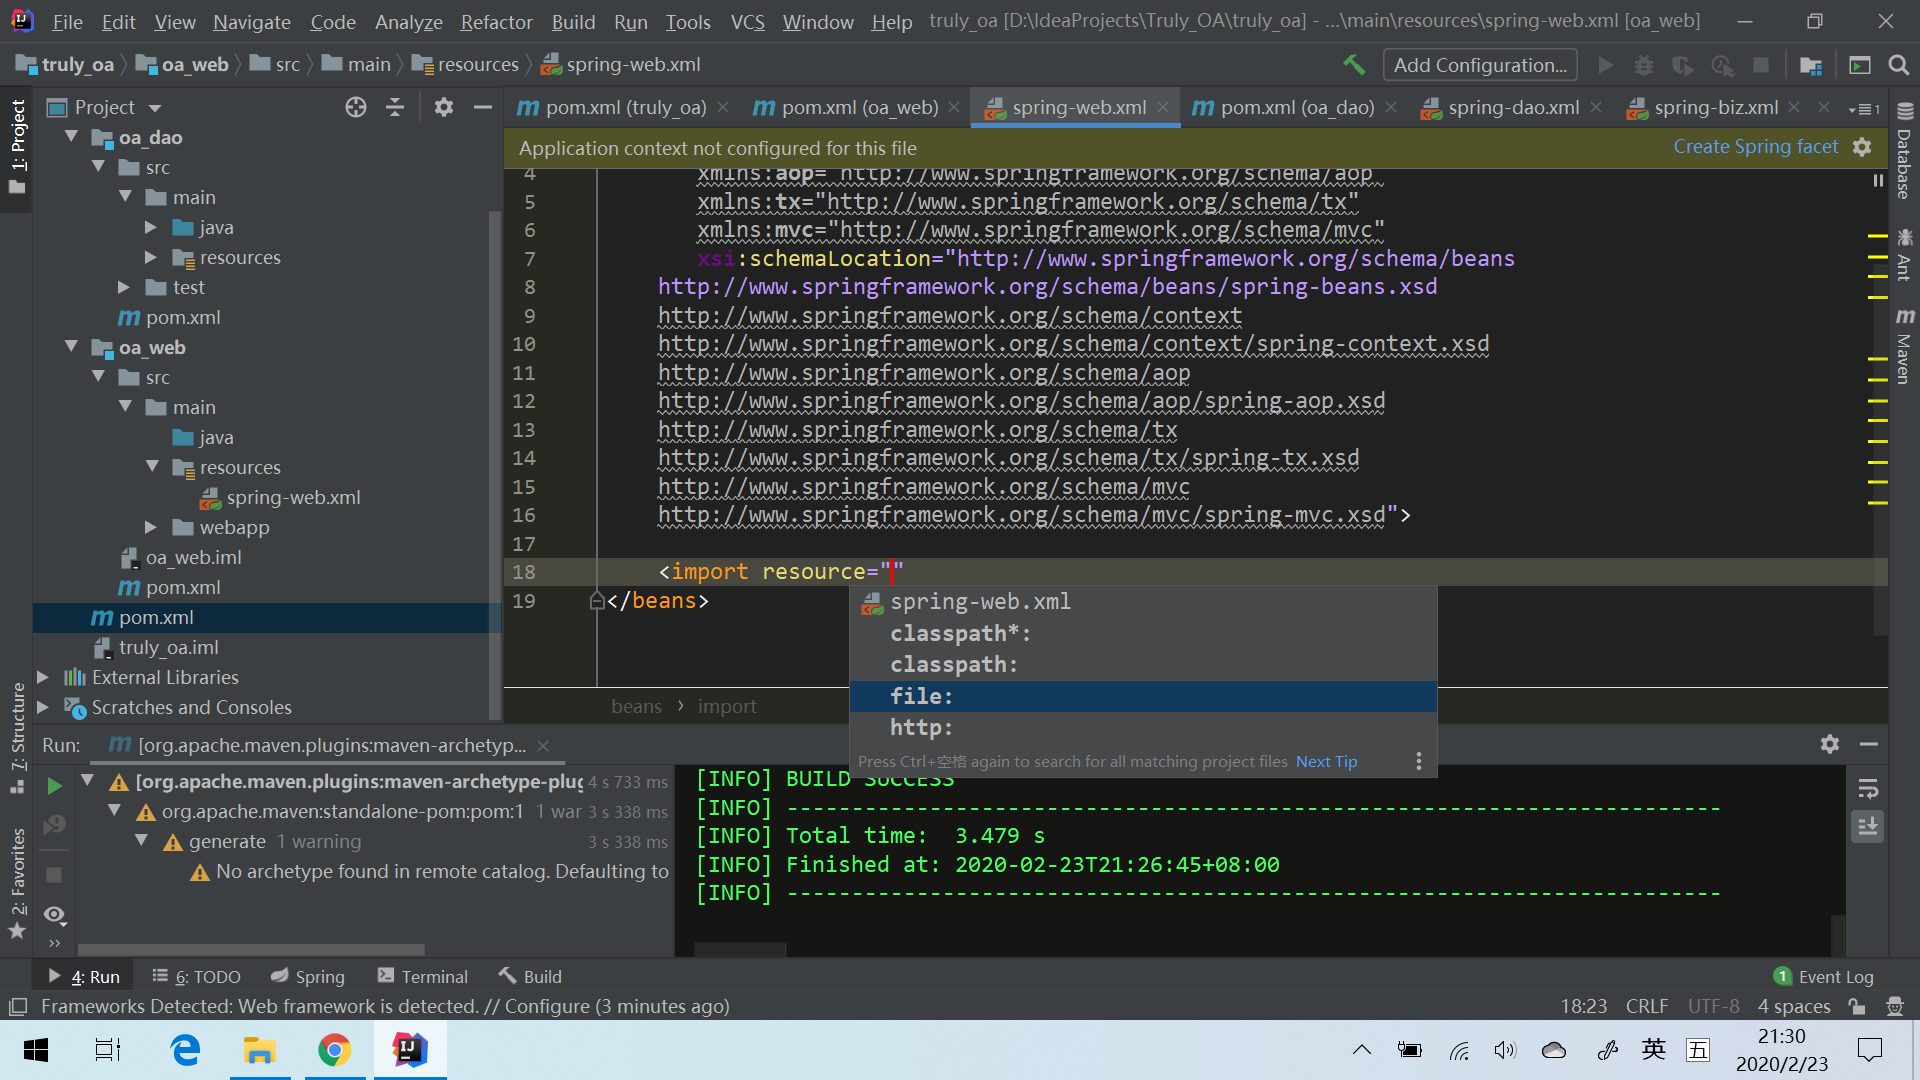This screenshot has height=1080, width=1920.
Task: Close the spring-web.xml editor tab
Action: coord(1163,107)
